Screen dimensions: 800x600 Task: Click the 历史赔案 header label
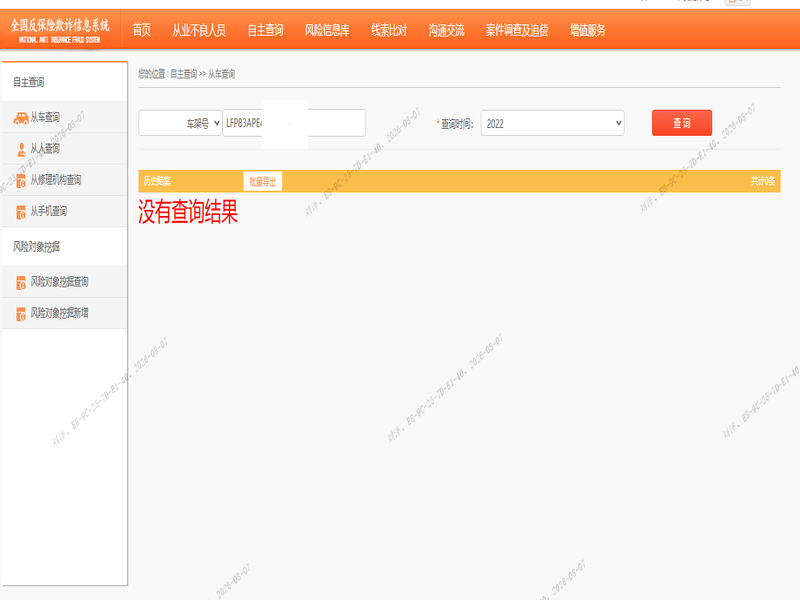(157, 181)
